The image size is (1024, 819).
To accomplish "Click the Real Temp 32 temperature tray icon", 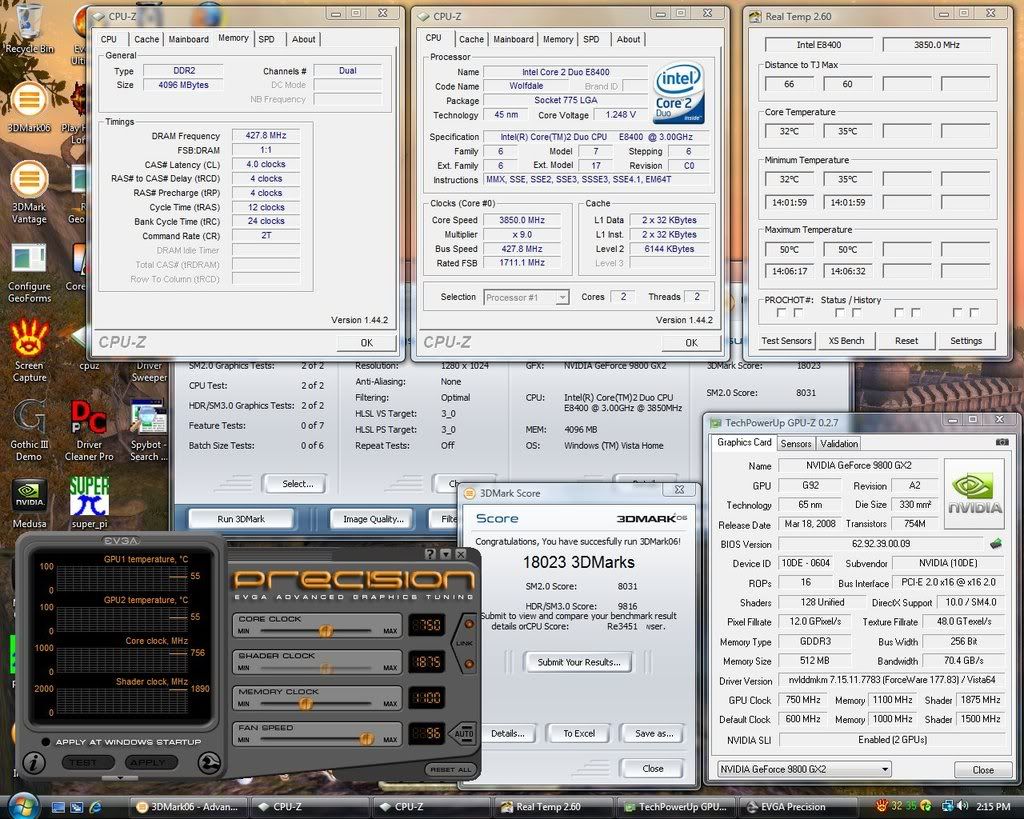I will [897, 807].
